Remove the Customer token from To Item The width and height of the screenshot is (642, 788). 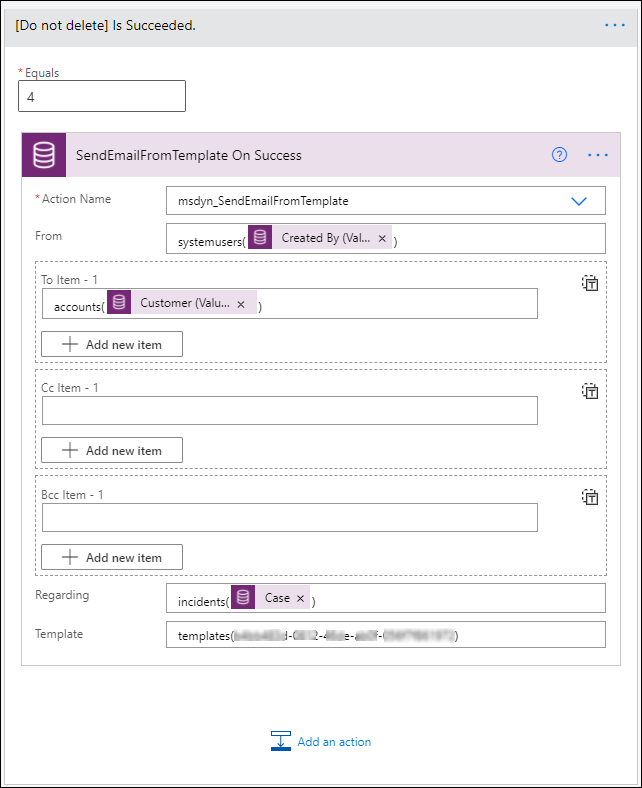click(x=241, y=304)
